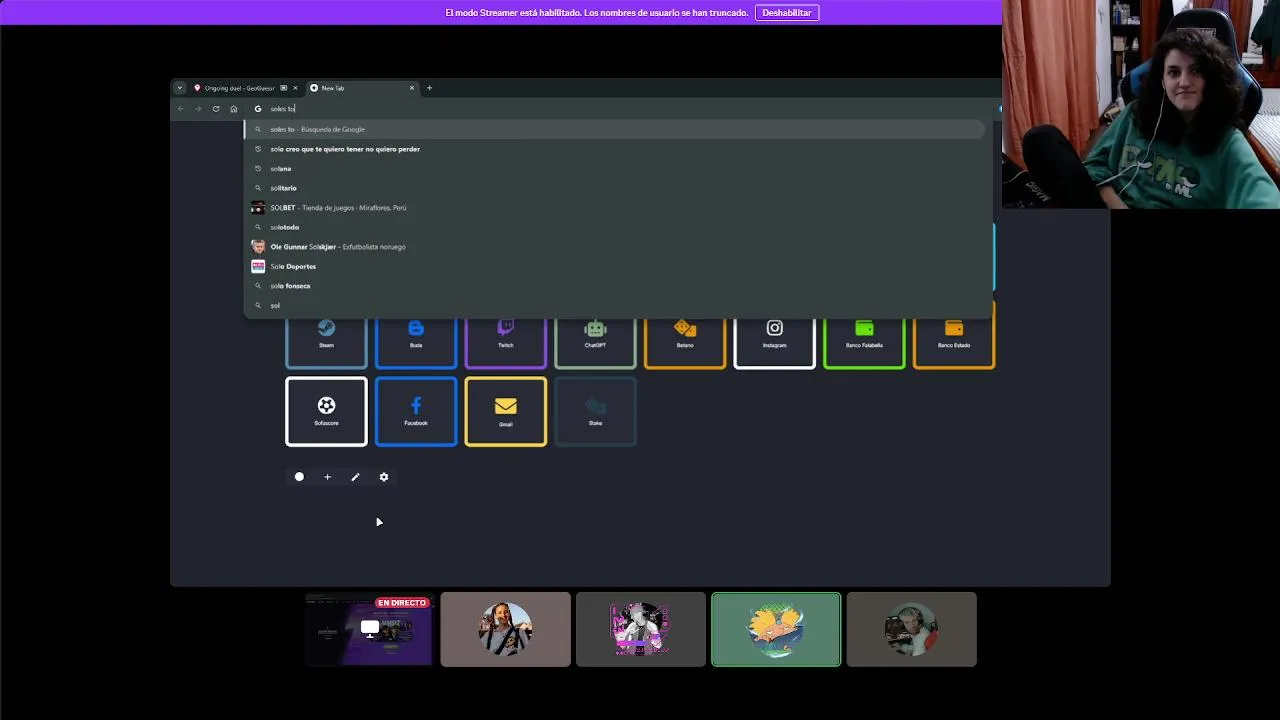Reload the page
1280x720 pixels.
[216, 109]
